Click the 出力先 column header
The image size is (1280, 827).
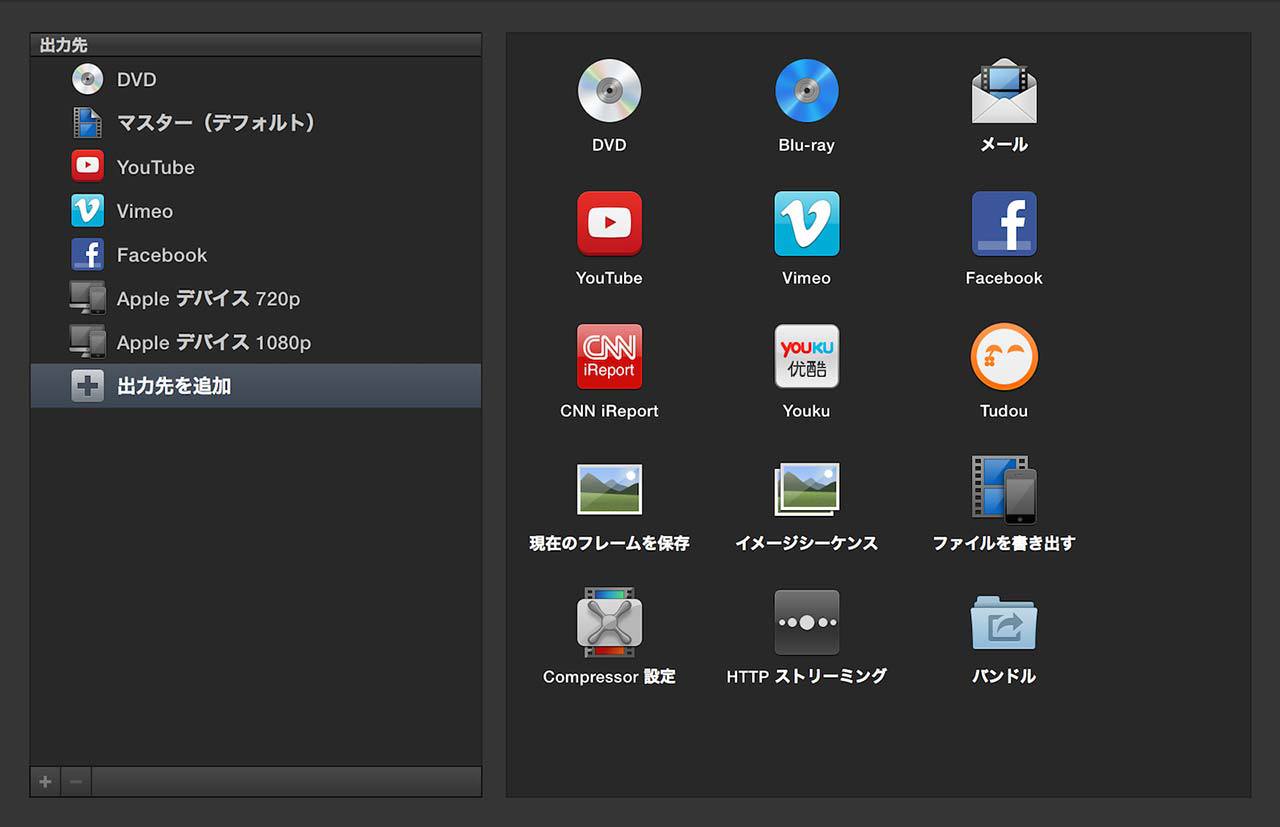(x=256, y=45)
